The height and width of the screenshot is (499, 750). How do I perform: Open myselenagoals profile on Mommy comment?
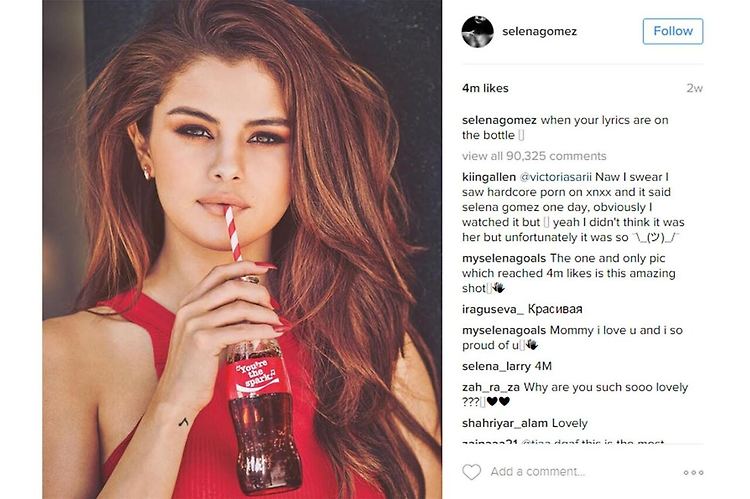[504, 330]
